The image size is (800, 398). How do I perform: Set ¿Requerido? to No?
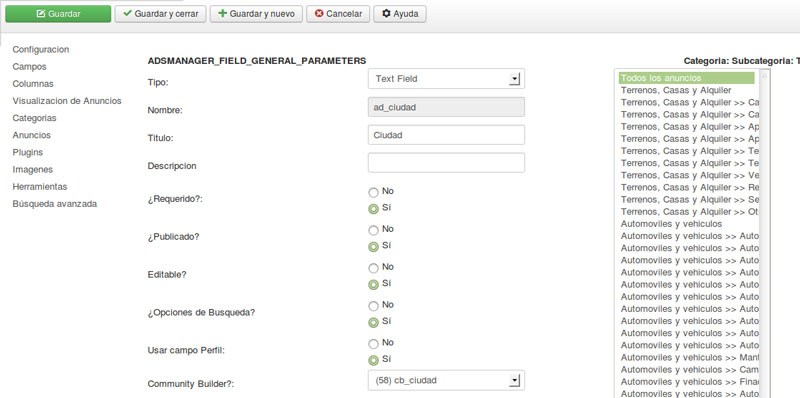click(373, 192)
